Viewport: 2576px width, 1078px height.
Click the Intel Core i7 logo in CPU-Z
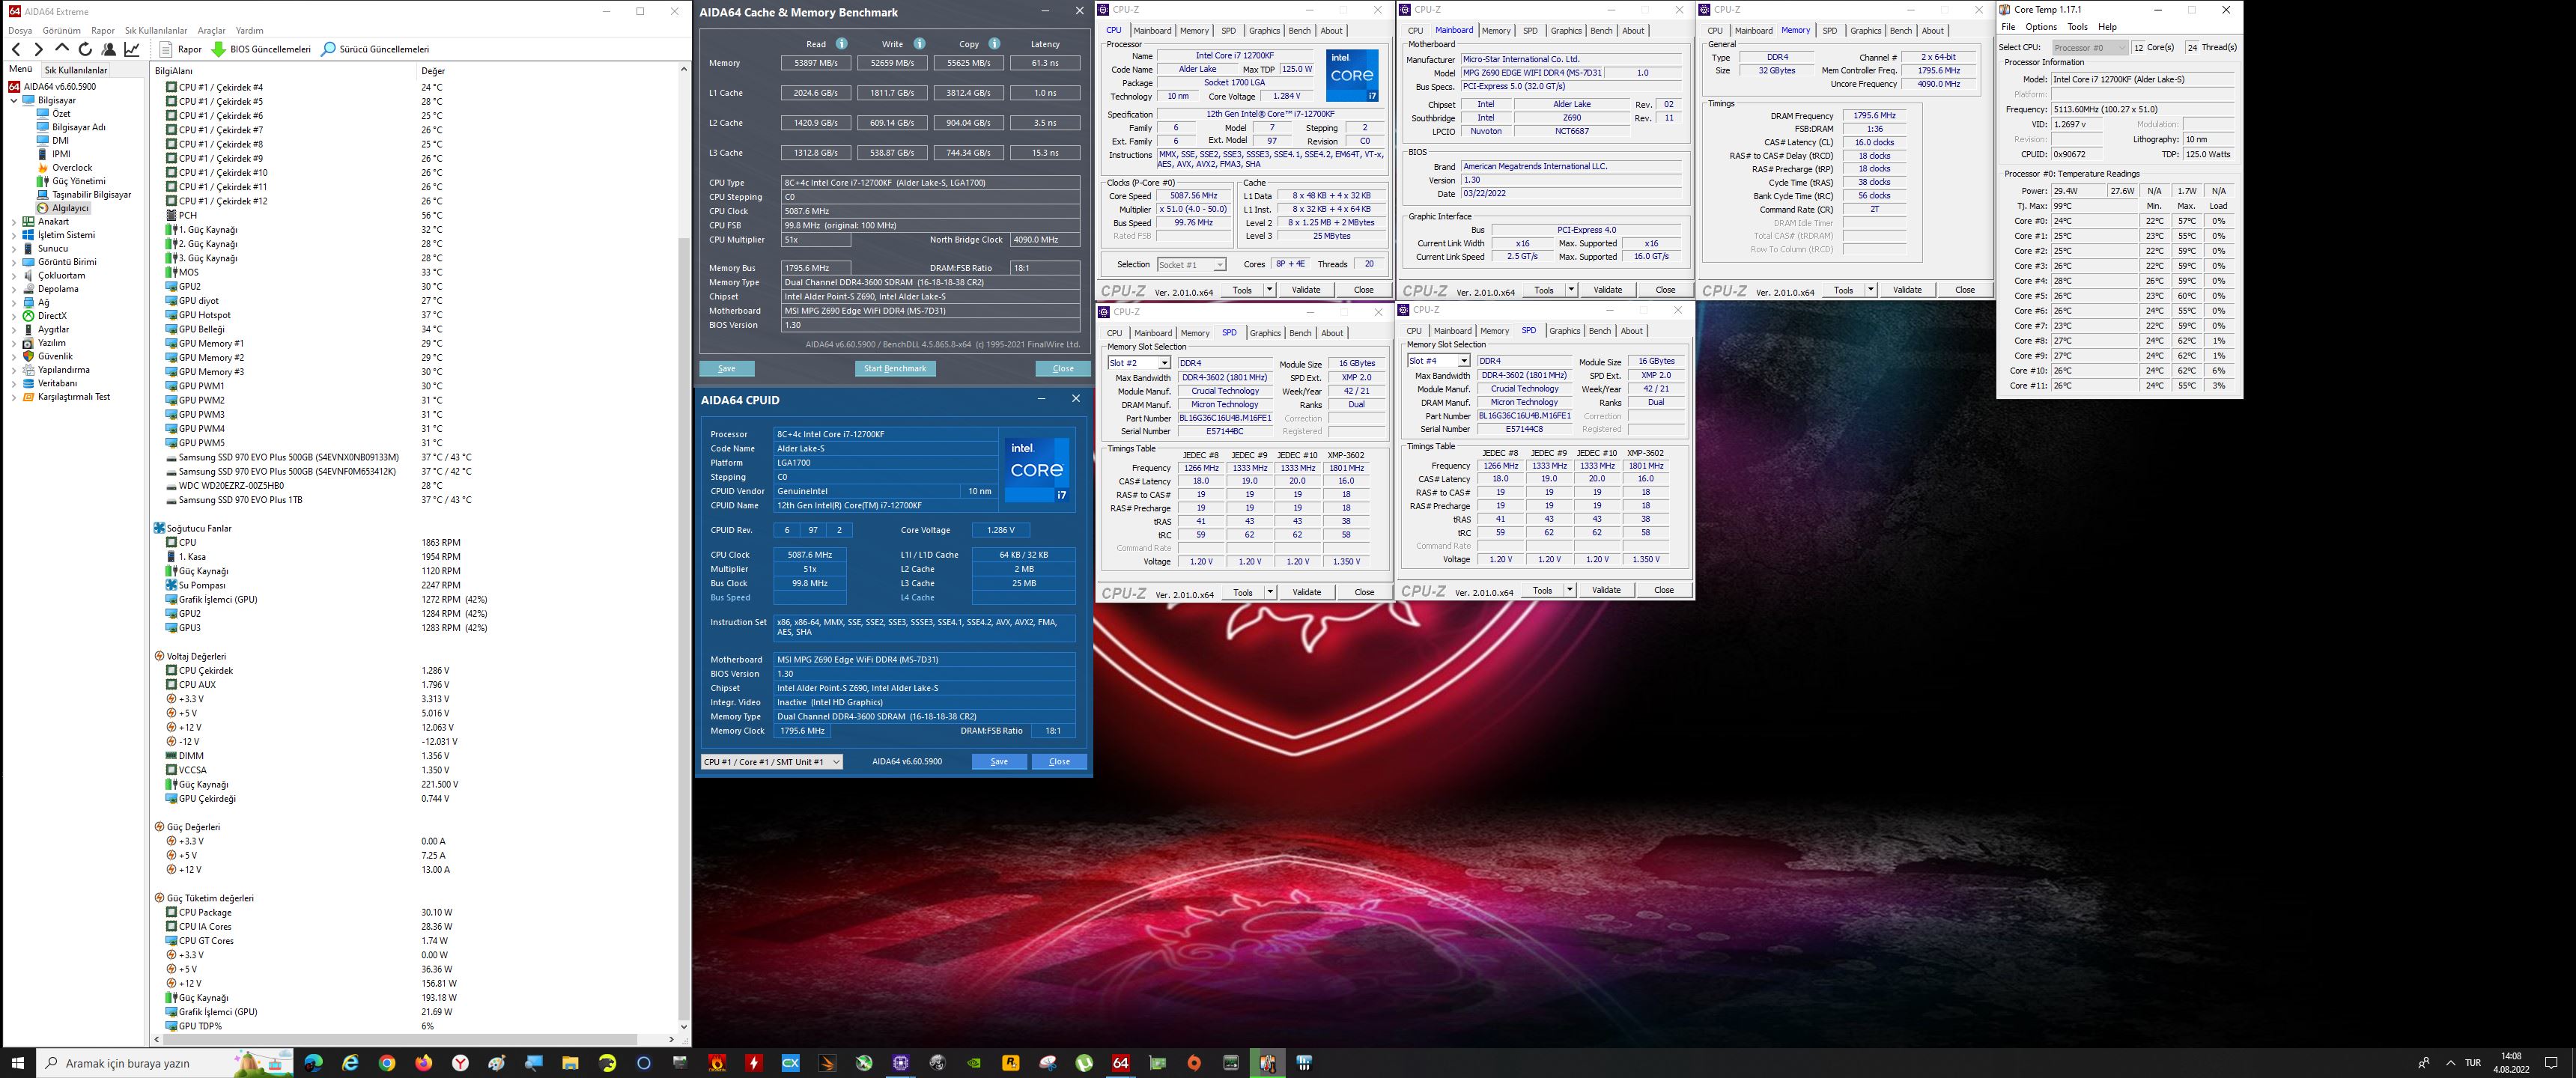[1352, 75]
